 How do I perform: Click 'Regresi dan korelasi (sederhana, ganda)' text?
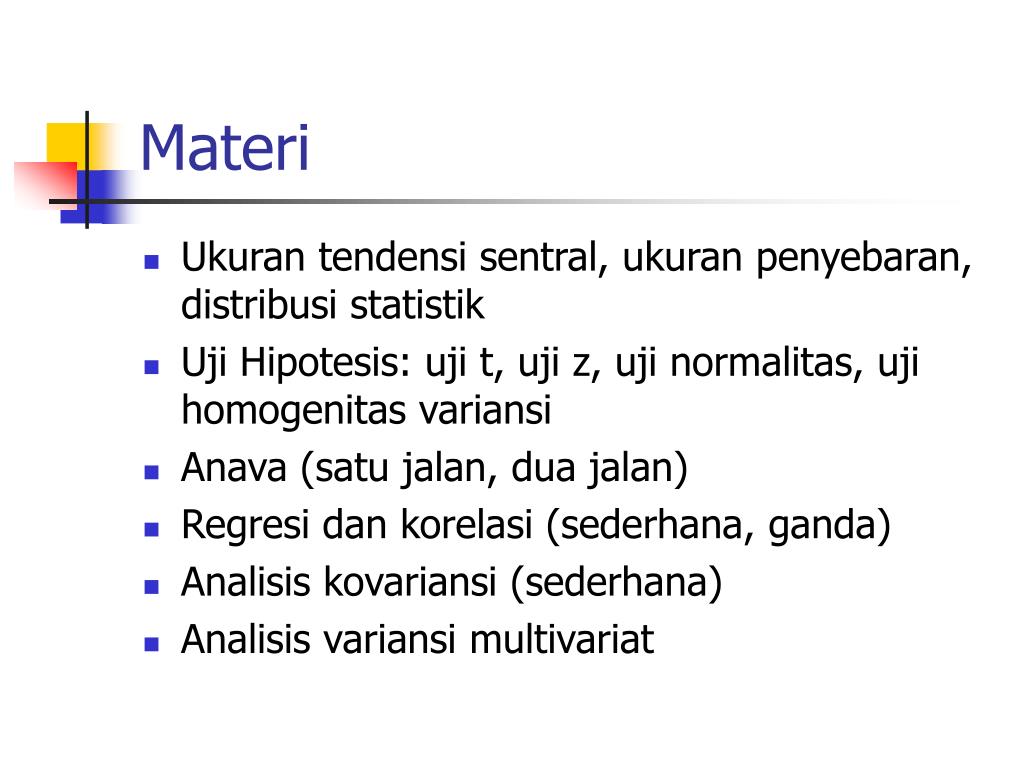pyautogui.click(x=536, y=526)
